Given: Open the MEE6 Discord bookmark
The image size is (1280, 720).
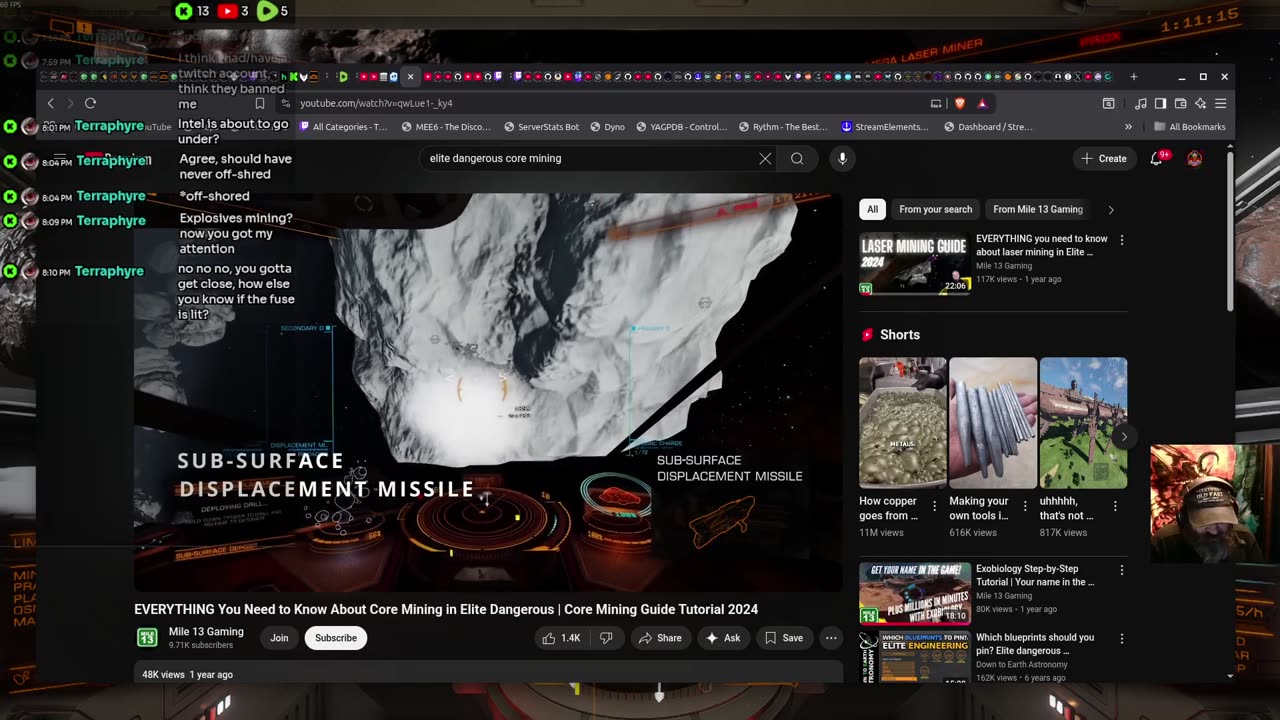Looking at the screenshot, I should pos(446,127).
